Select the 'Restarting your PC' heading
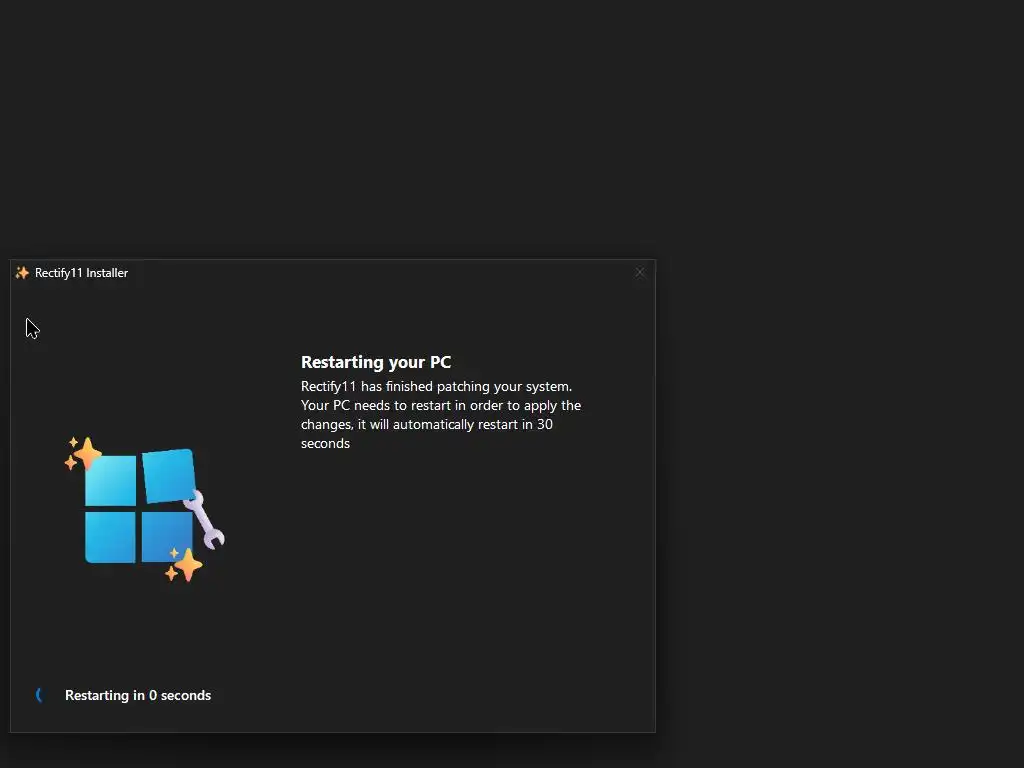Screen dimensions: 1024x768 click(376, 362)
